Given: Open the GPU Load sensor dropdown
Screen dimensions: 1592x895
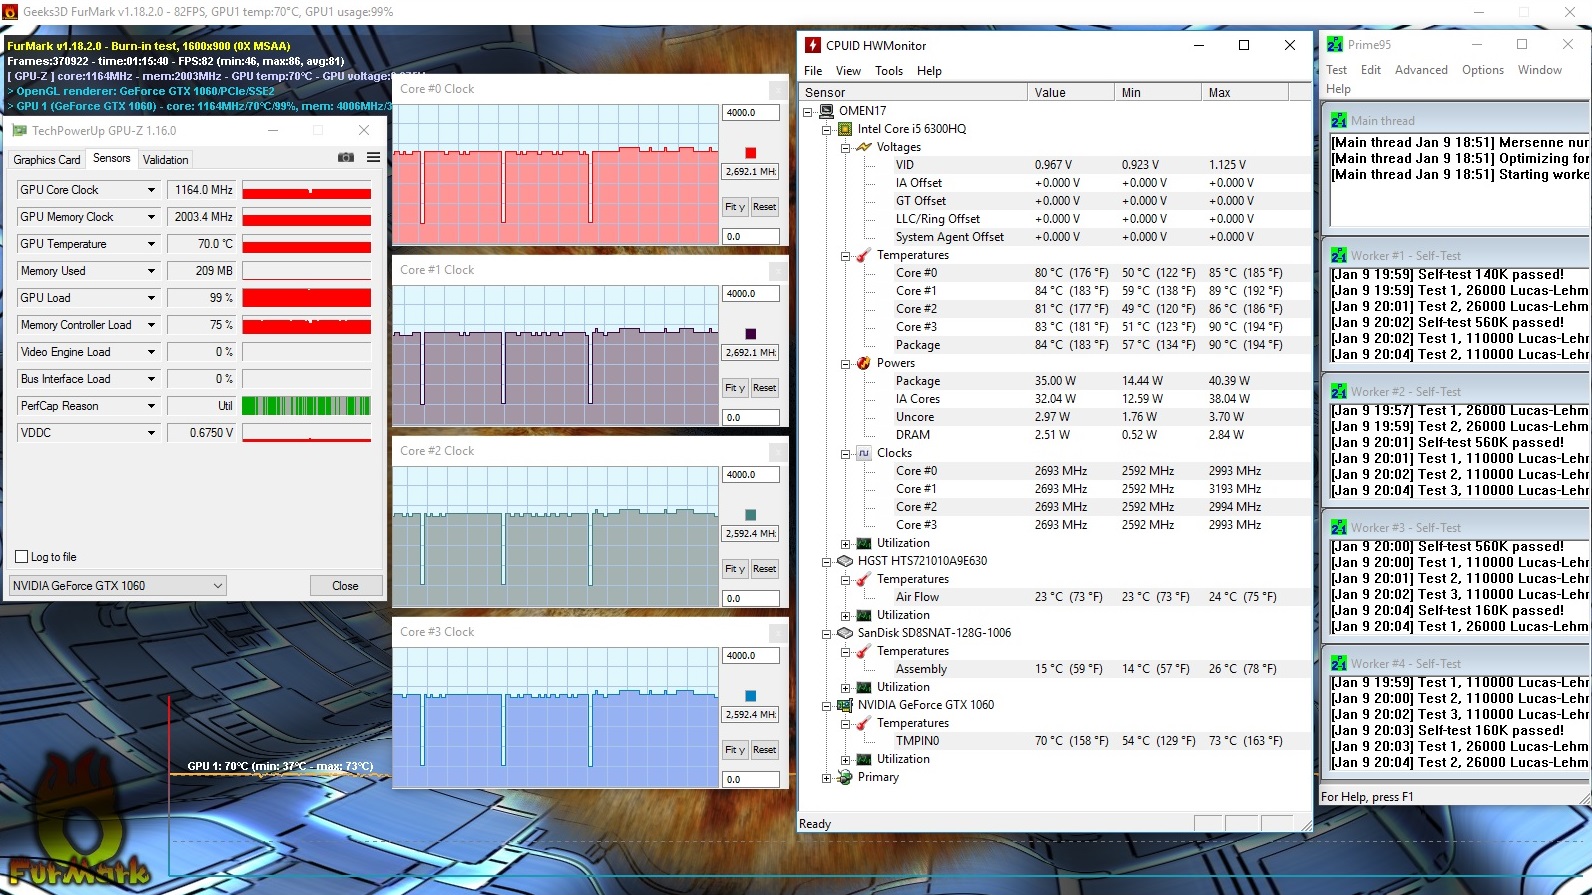Looking at the screenshot, I should (152, 298).
